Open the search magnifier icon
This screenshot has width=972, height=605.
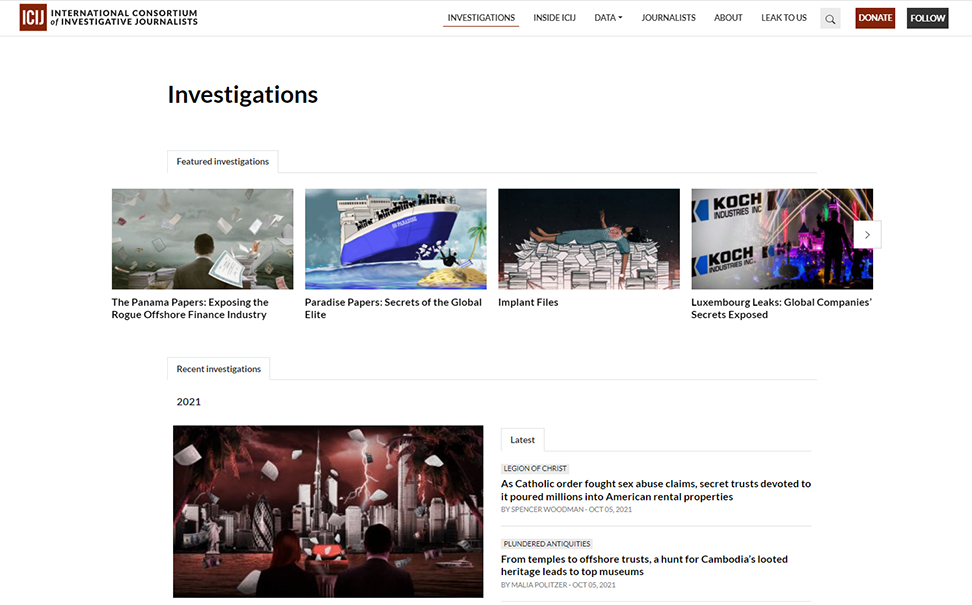click(830, 18)
